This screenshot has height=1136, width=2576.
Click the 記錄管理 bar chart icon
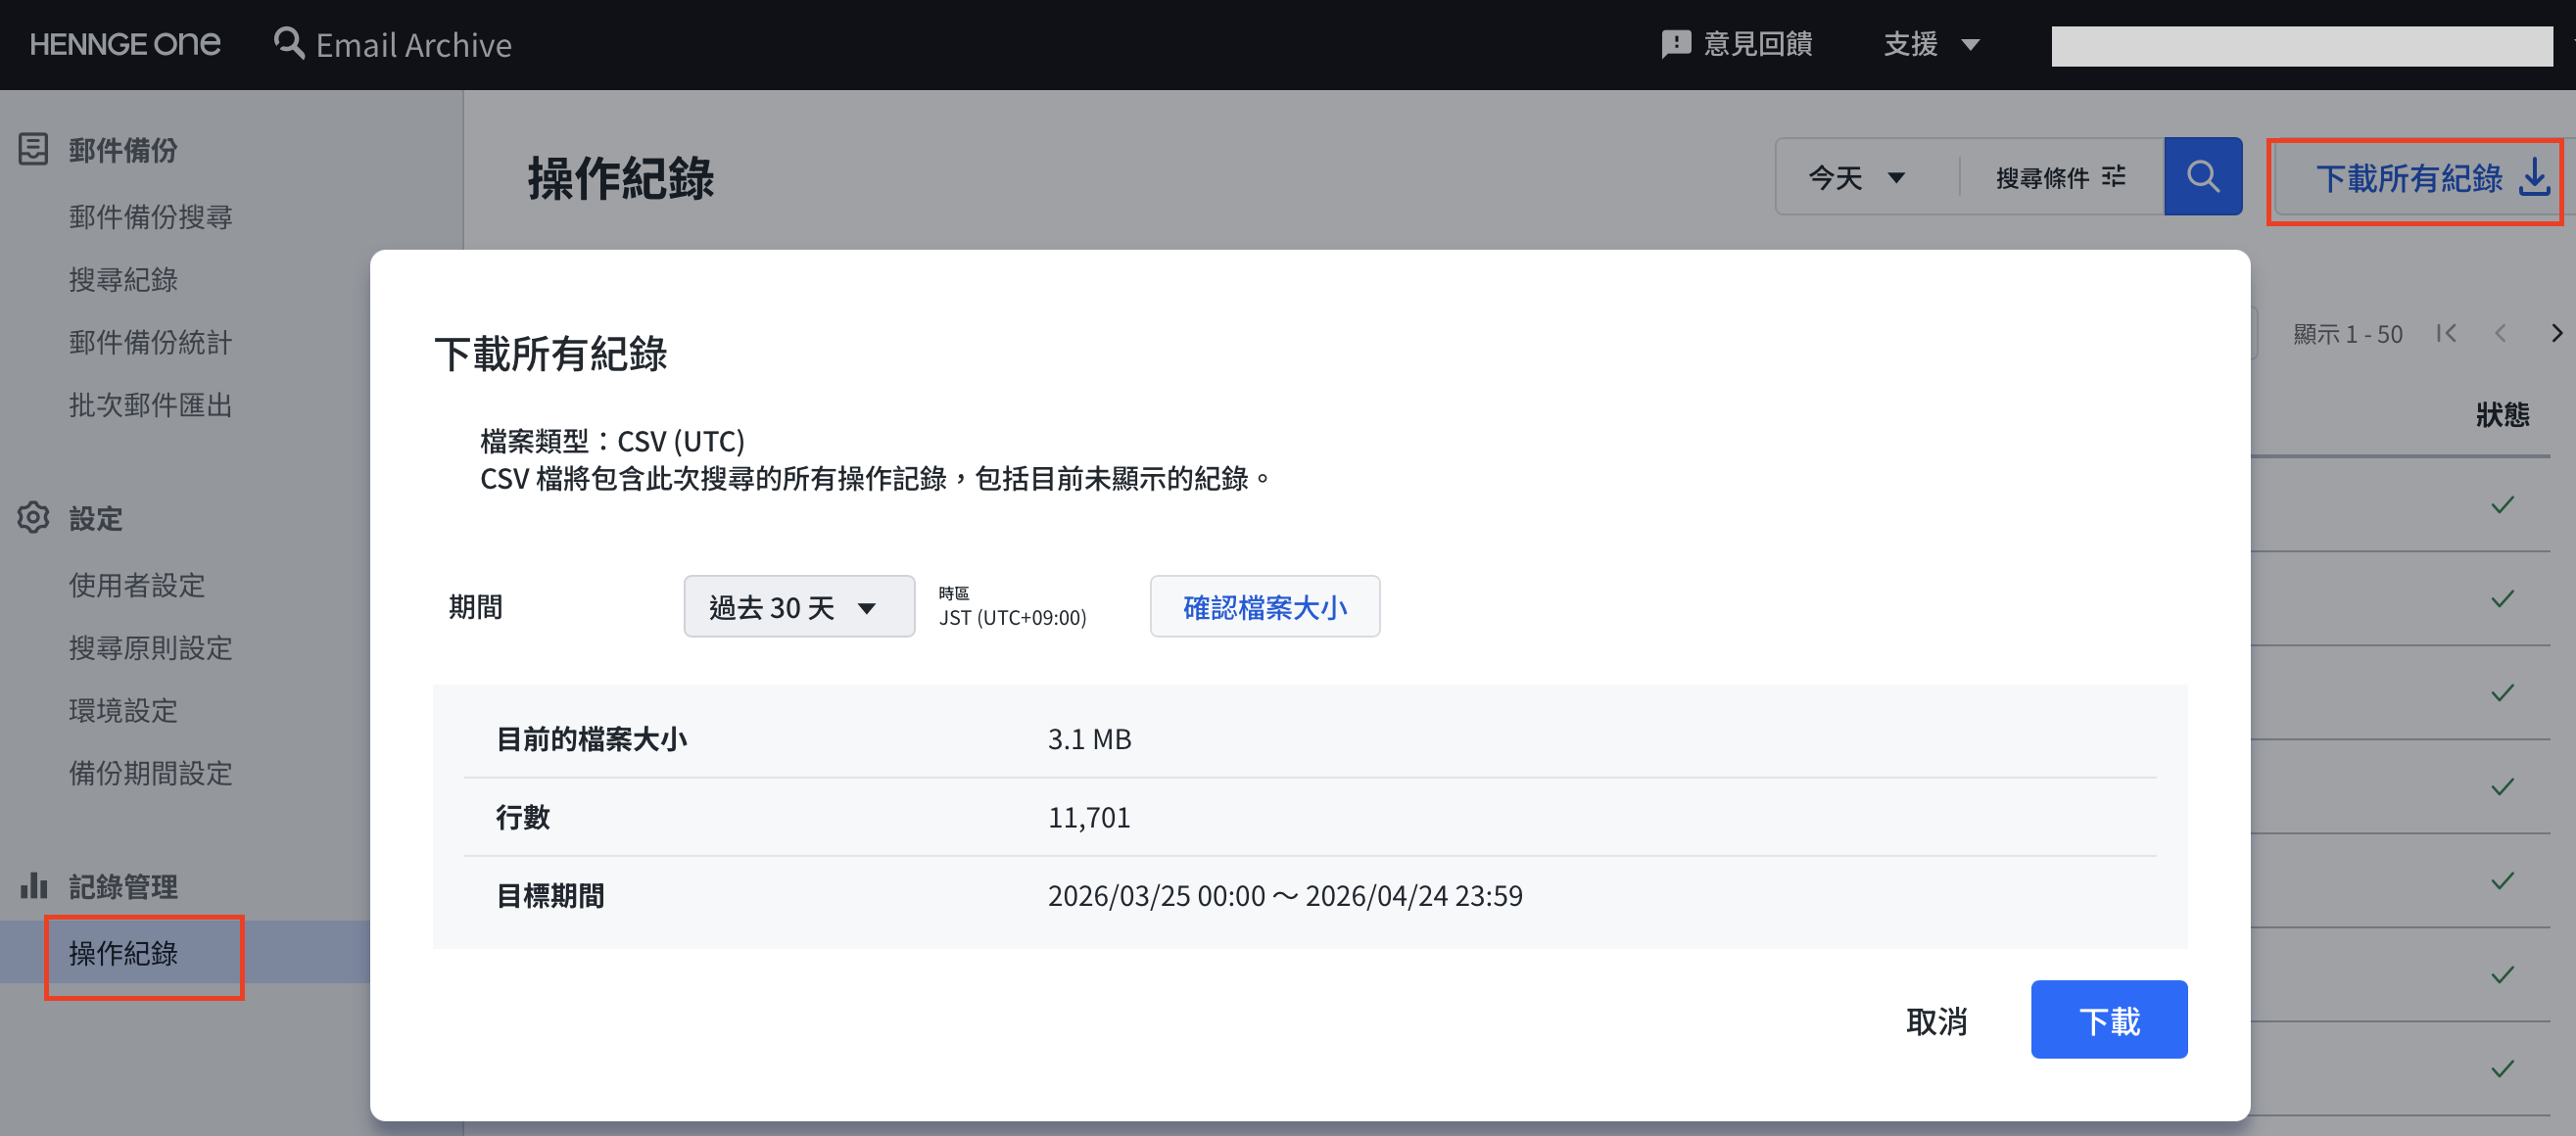(33, 885)
